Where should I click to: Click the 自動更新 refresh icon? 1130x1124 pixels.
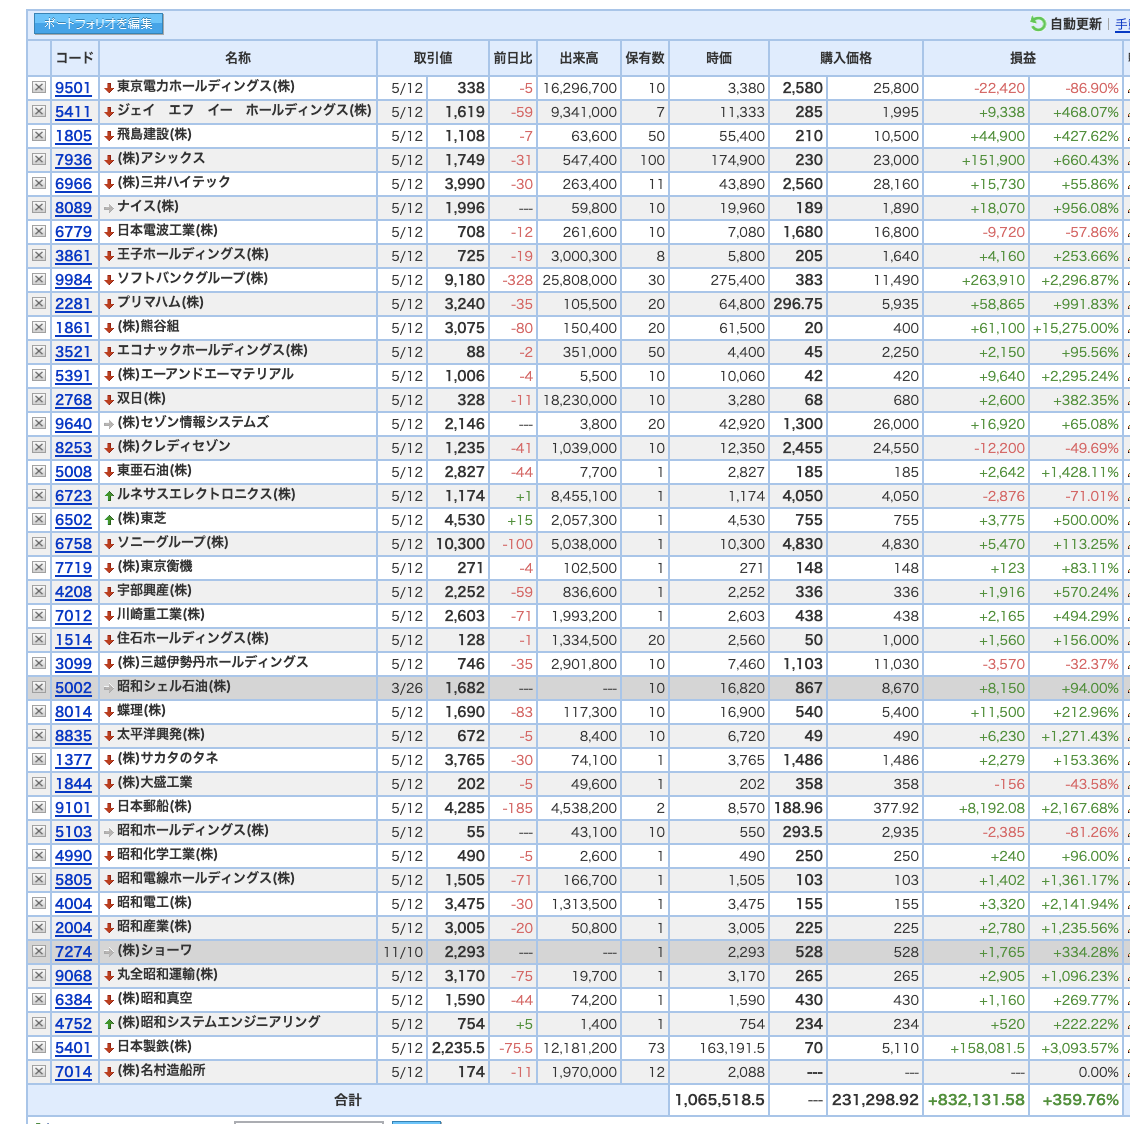click(1038, 24)
